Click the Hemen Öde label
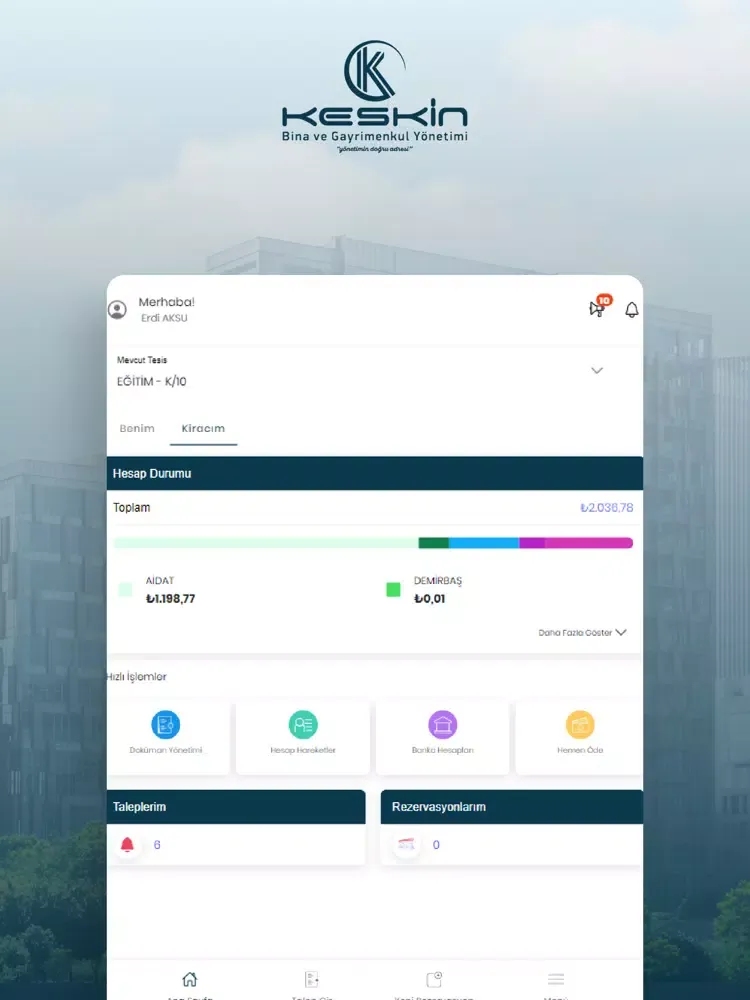 coord(580,750)
